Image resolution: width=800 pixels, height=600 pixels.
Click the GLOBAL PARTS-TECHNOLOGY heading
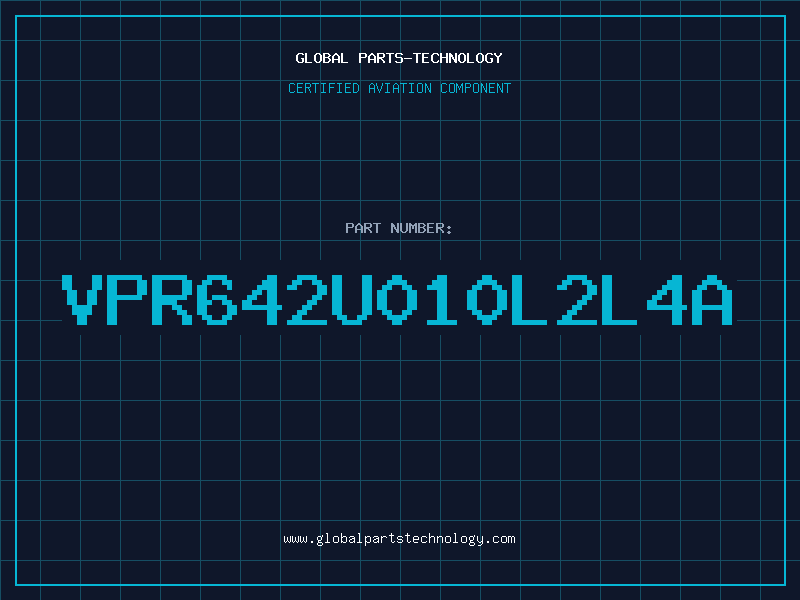tap(399, 58)
